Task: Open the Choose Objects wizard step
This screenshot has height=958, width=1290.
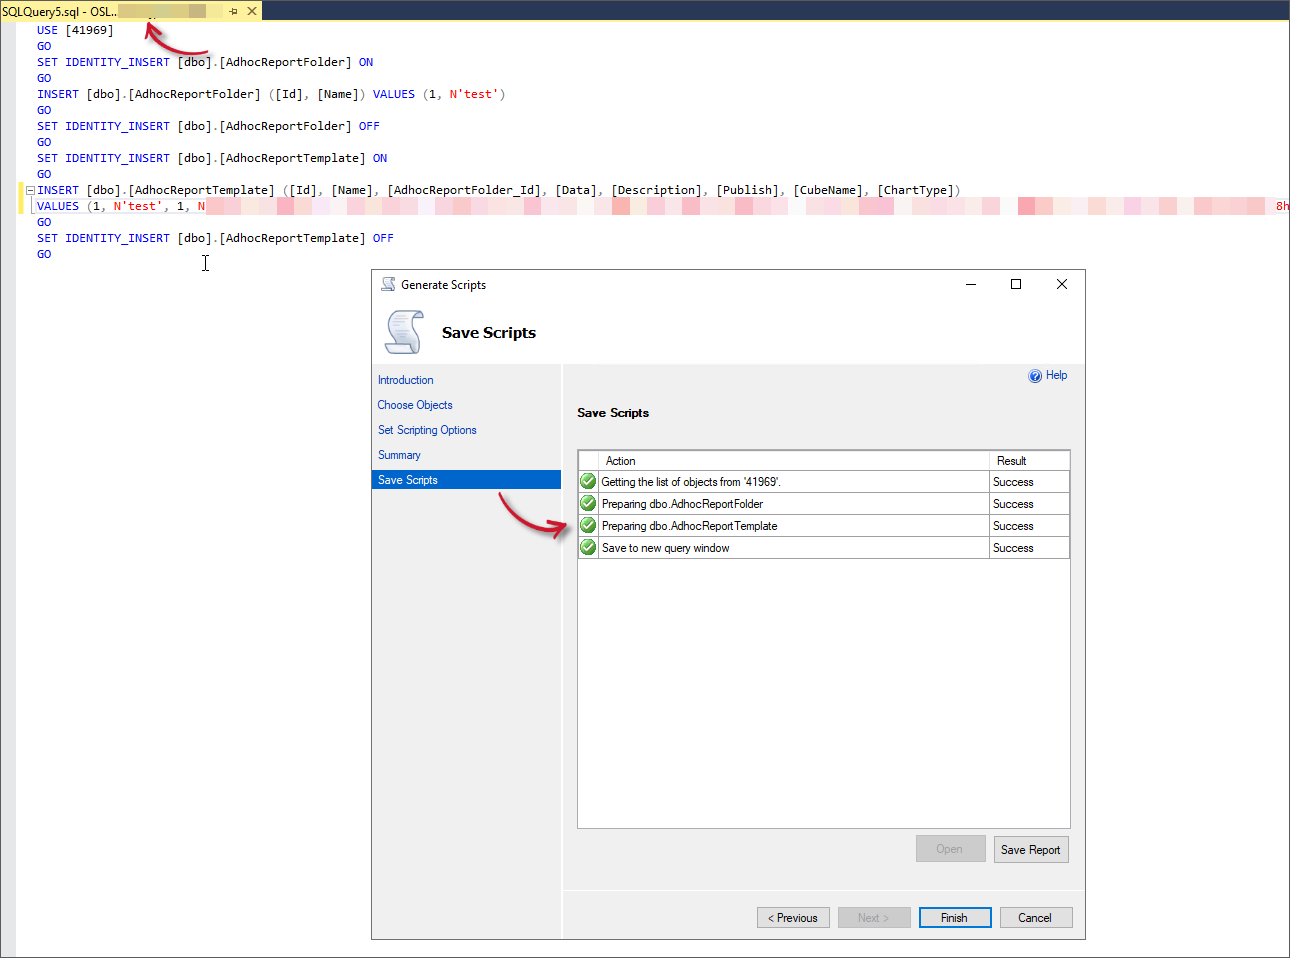Action: pos(415,405)
